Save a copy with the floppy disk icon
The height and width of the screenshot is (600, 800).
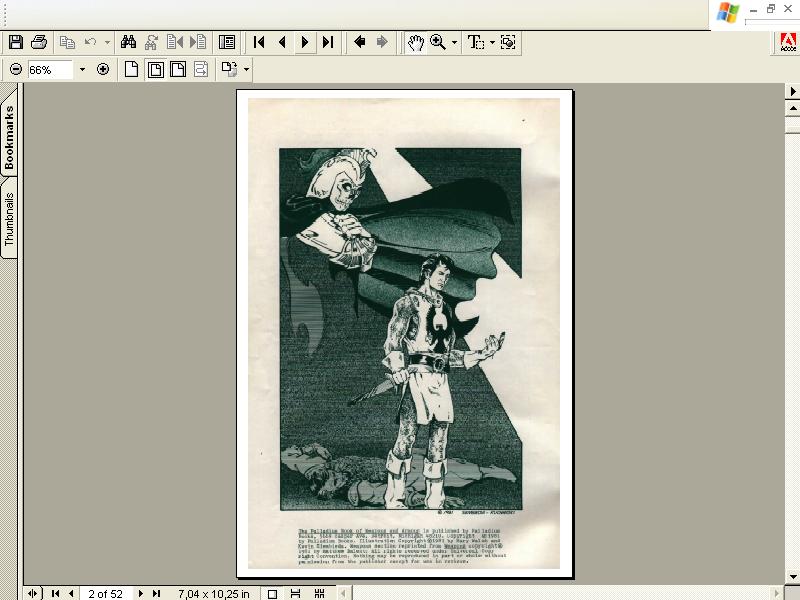pyautogui.click(x=16, y=42)
